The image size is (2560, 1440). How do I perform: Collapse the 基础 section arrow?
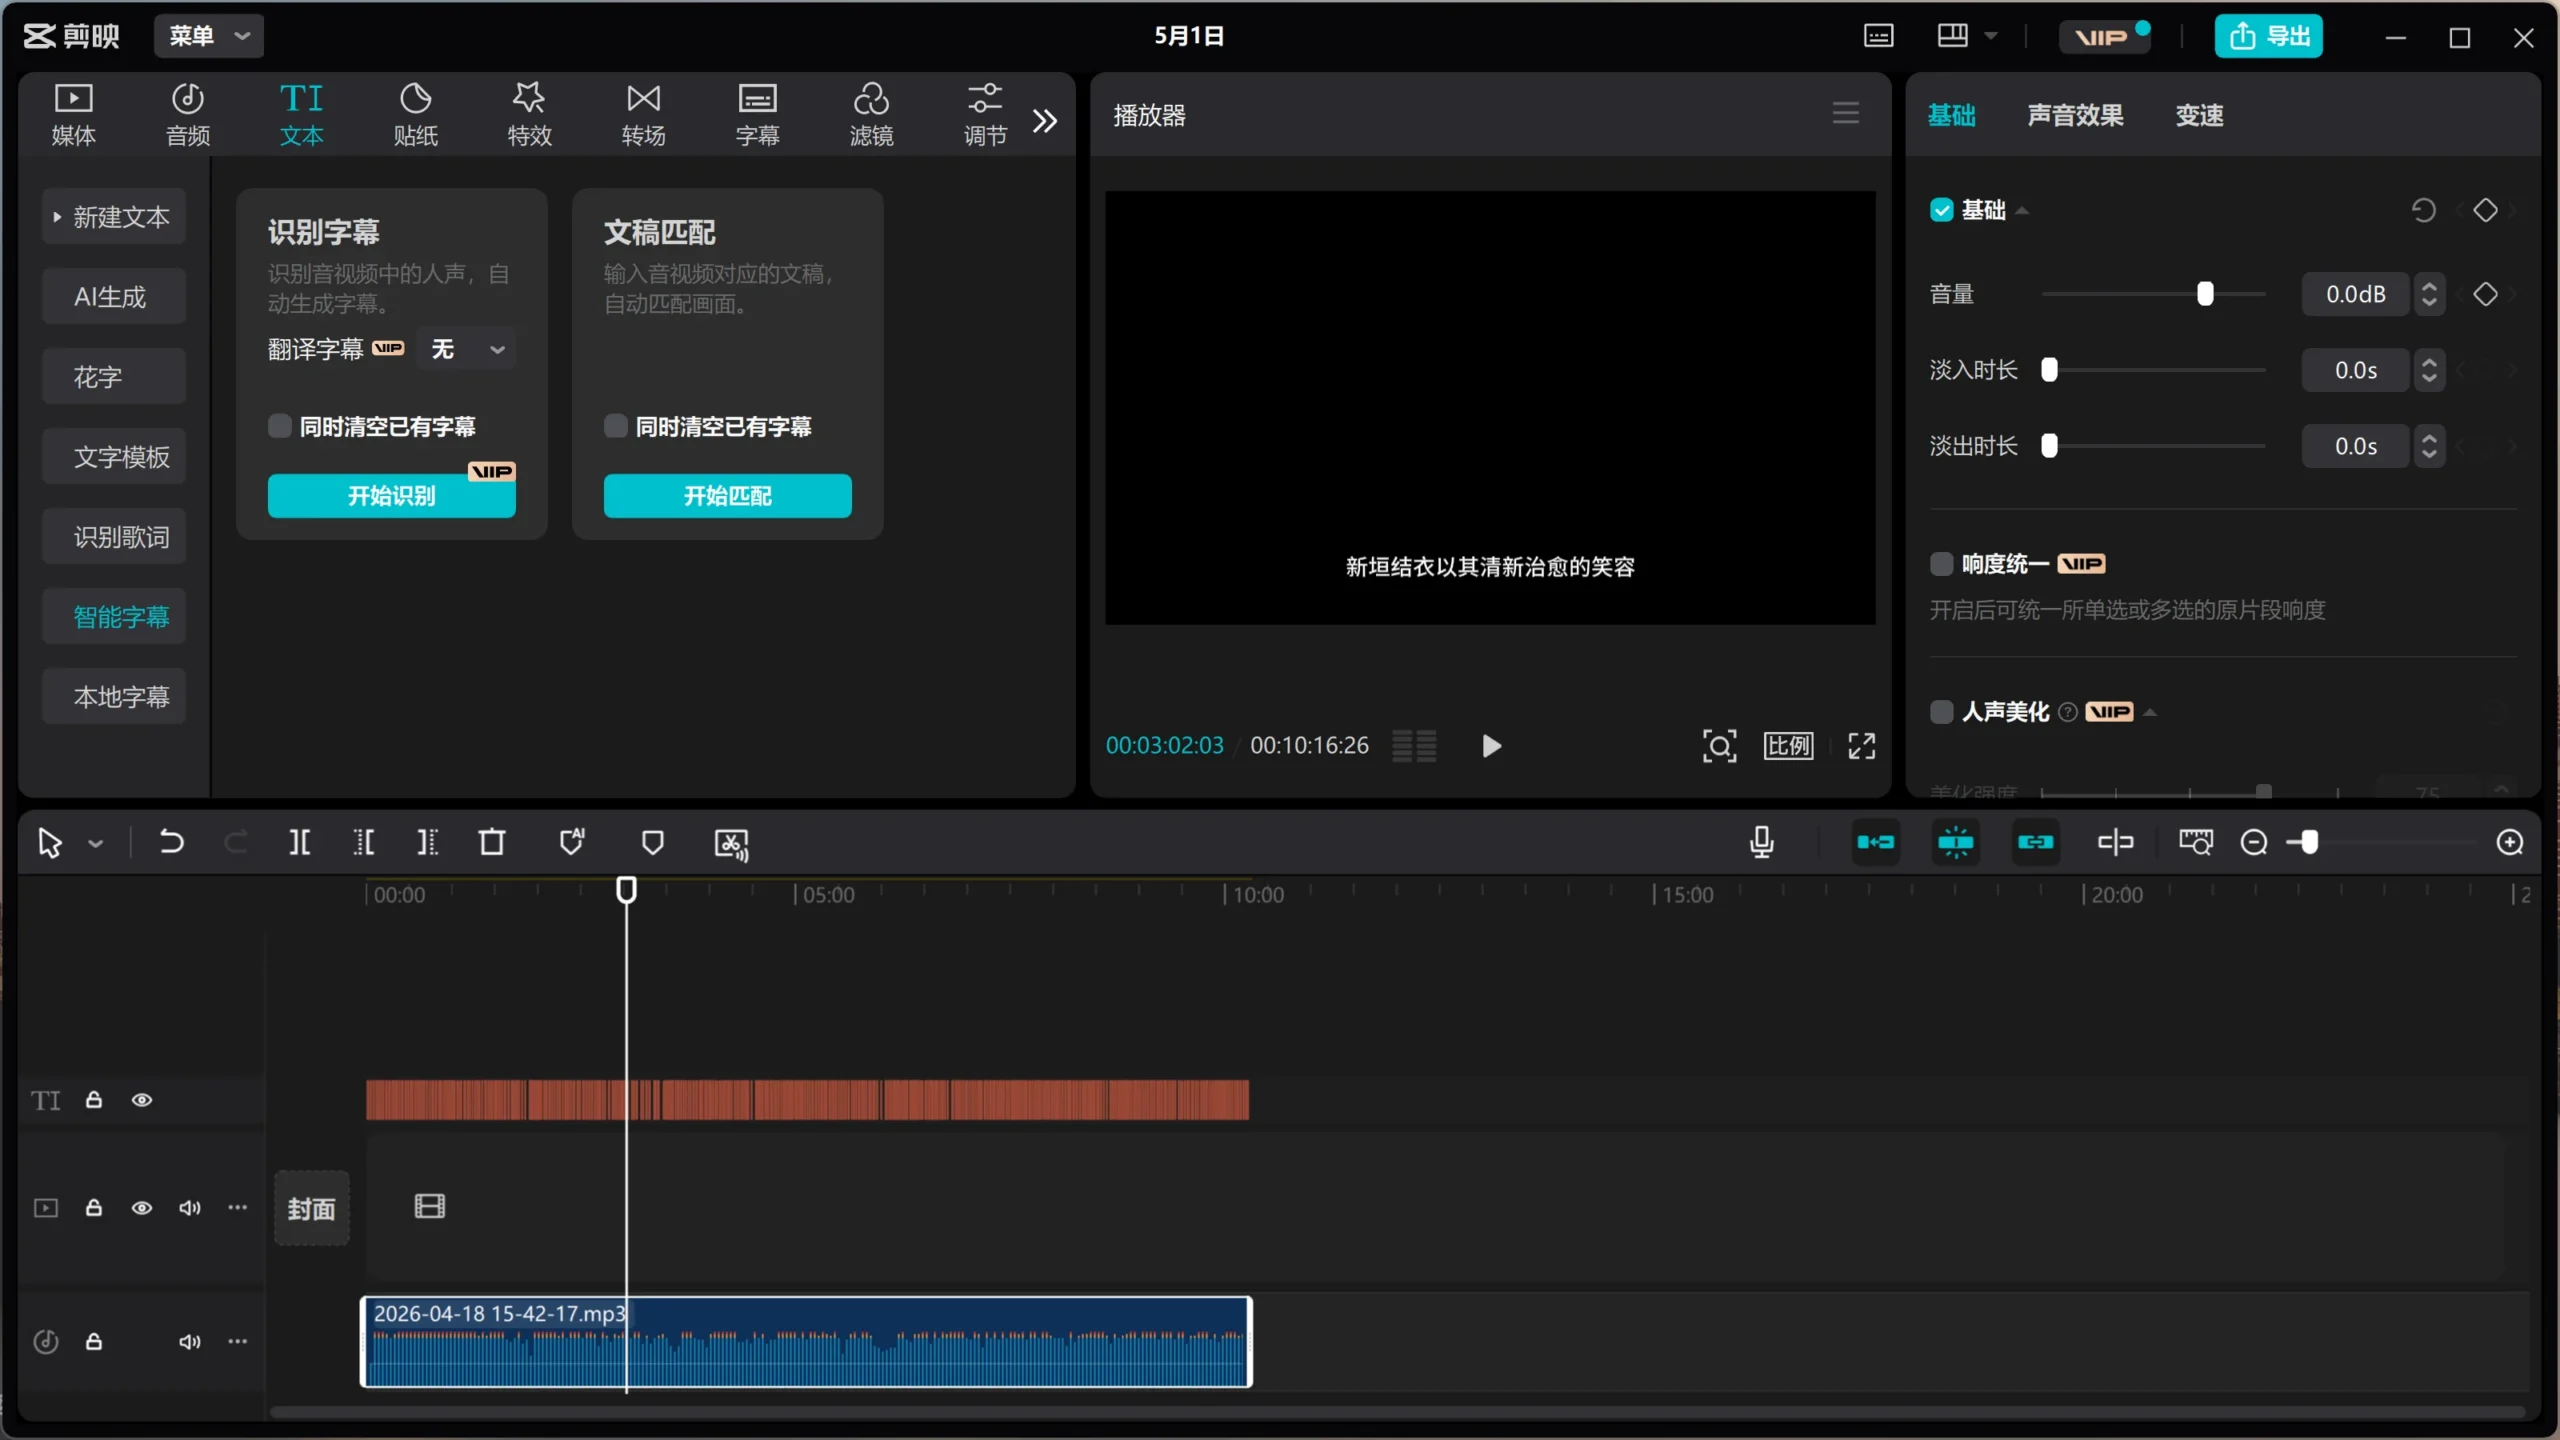point(2022,210)
